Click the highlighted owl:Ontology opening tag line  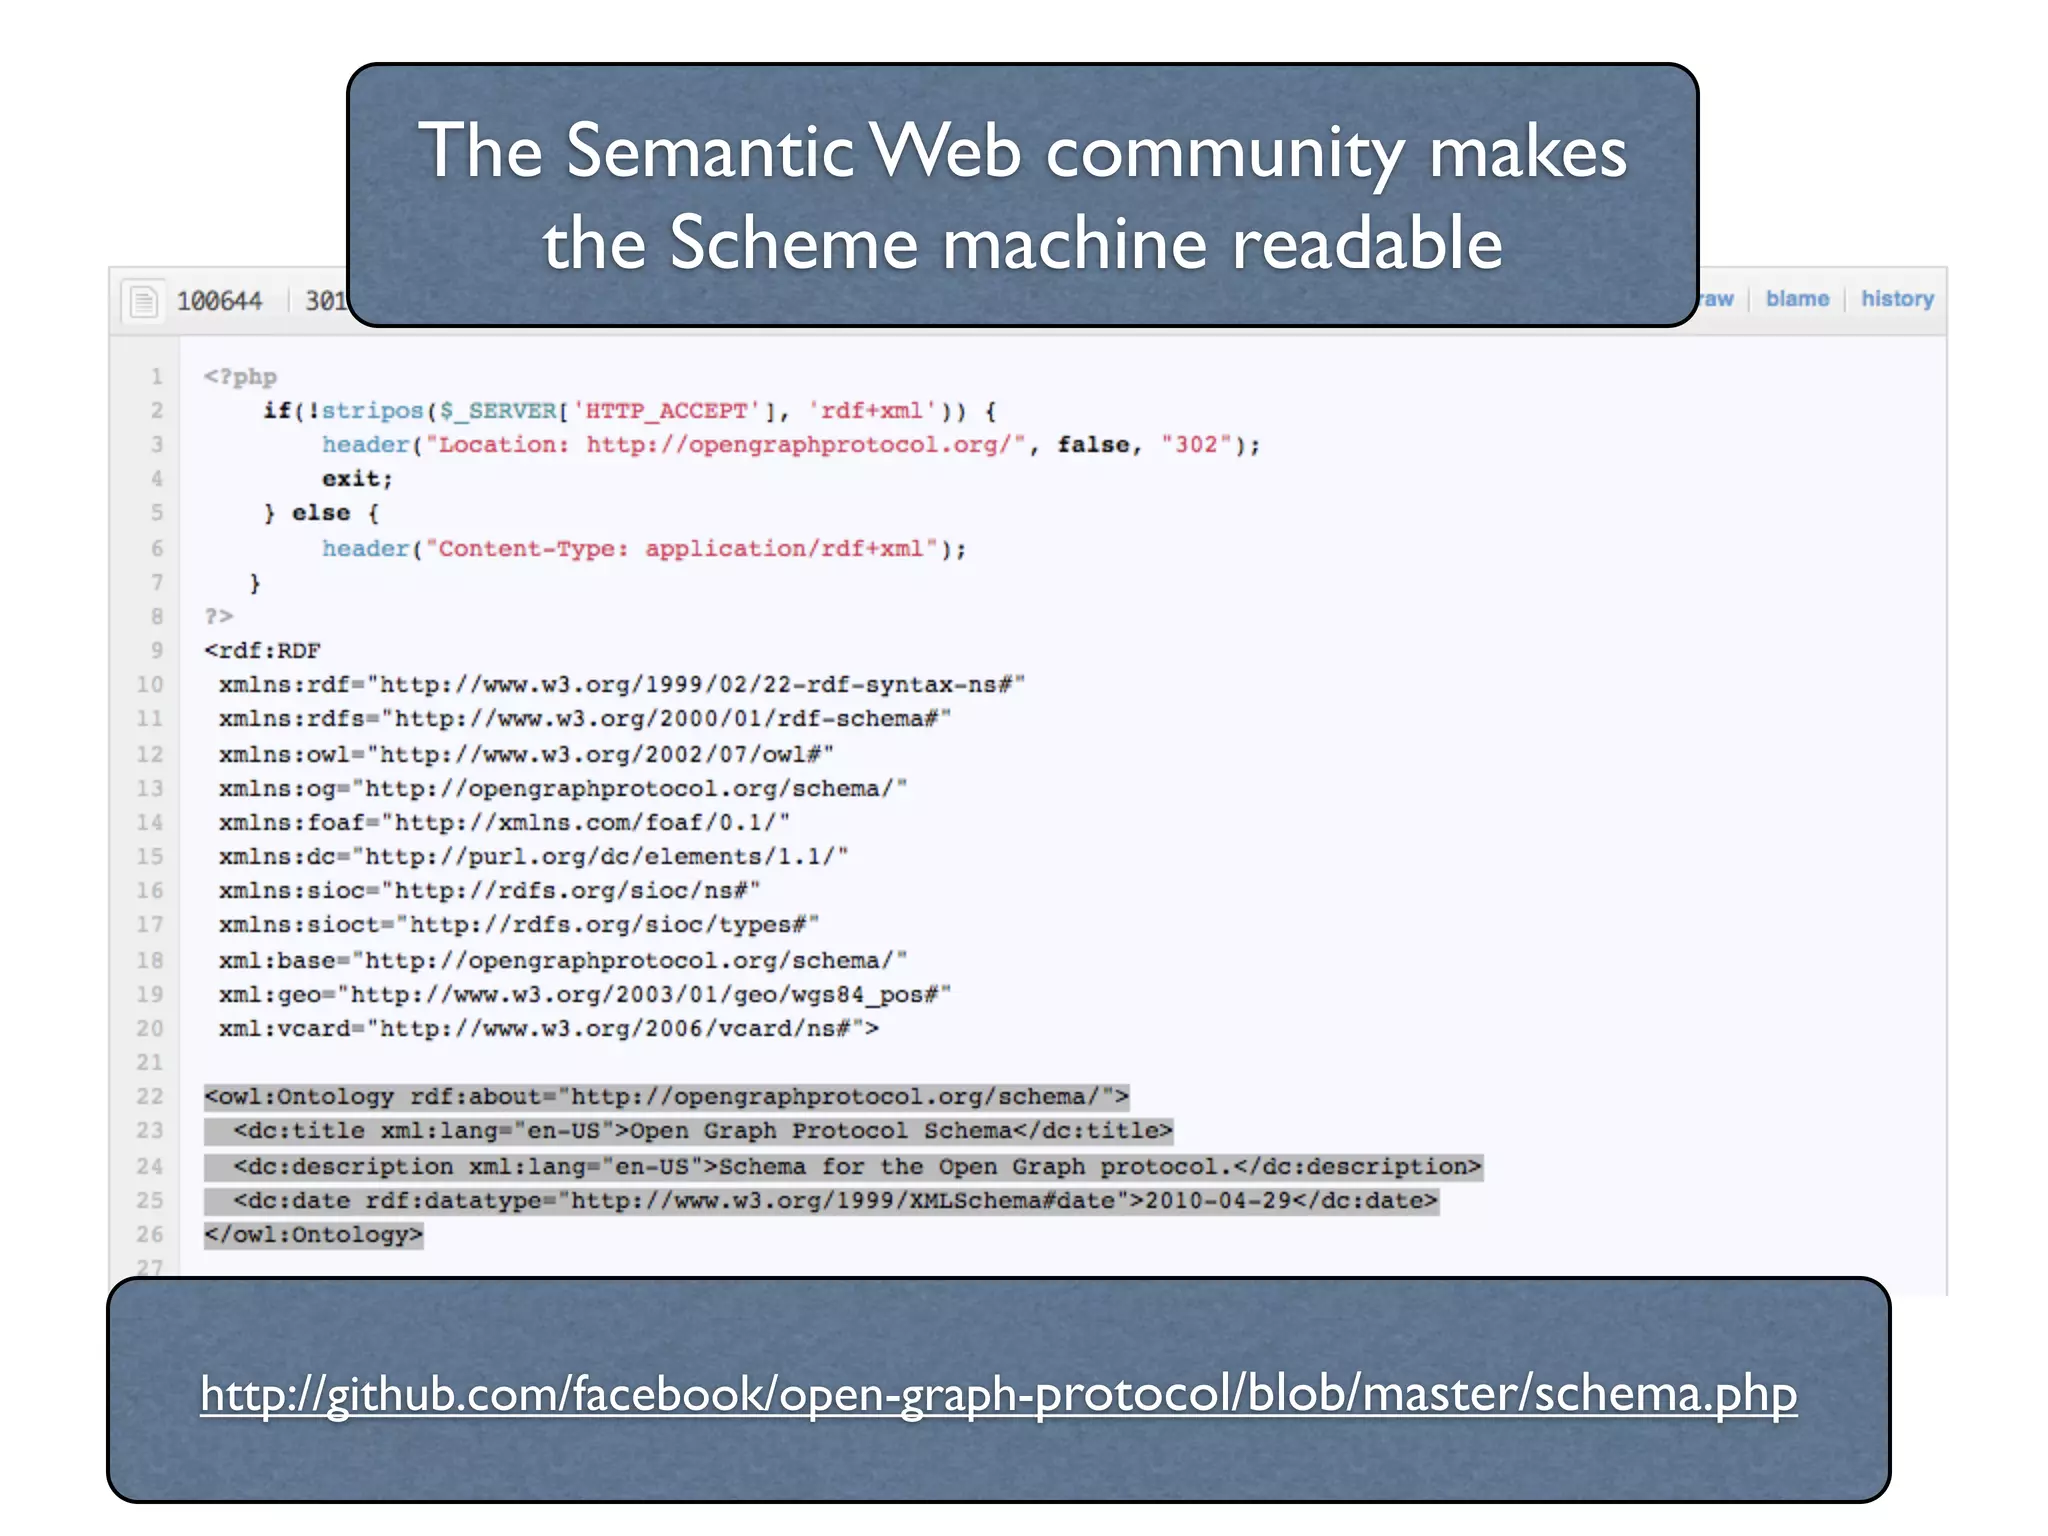(666, 1097)
